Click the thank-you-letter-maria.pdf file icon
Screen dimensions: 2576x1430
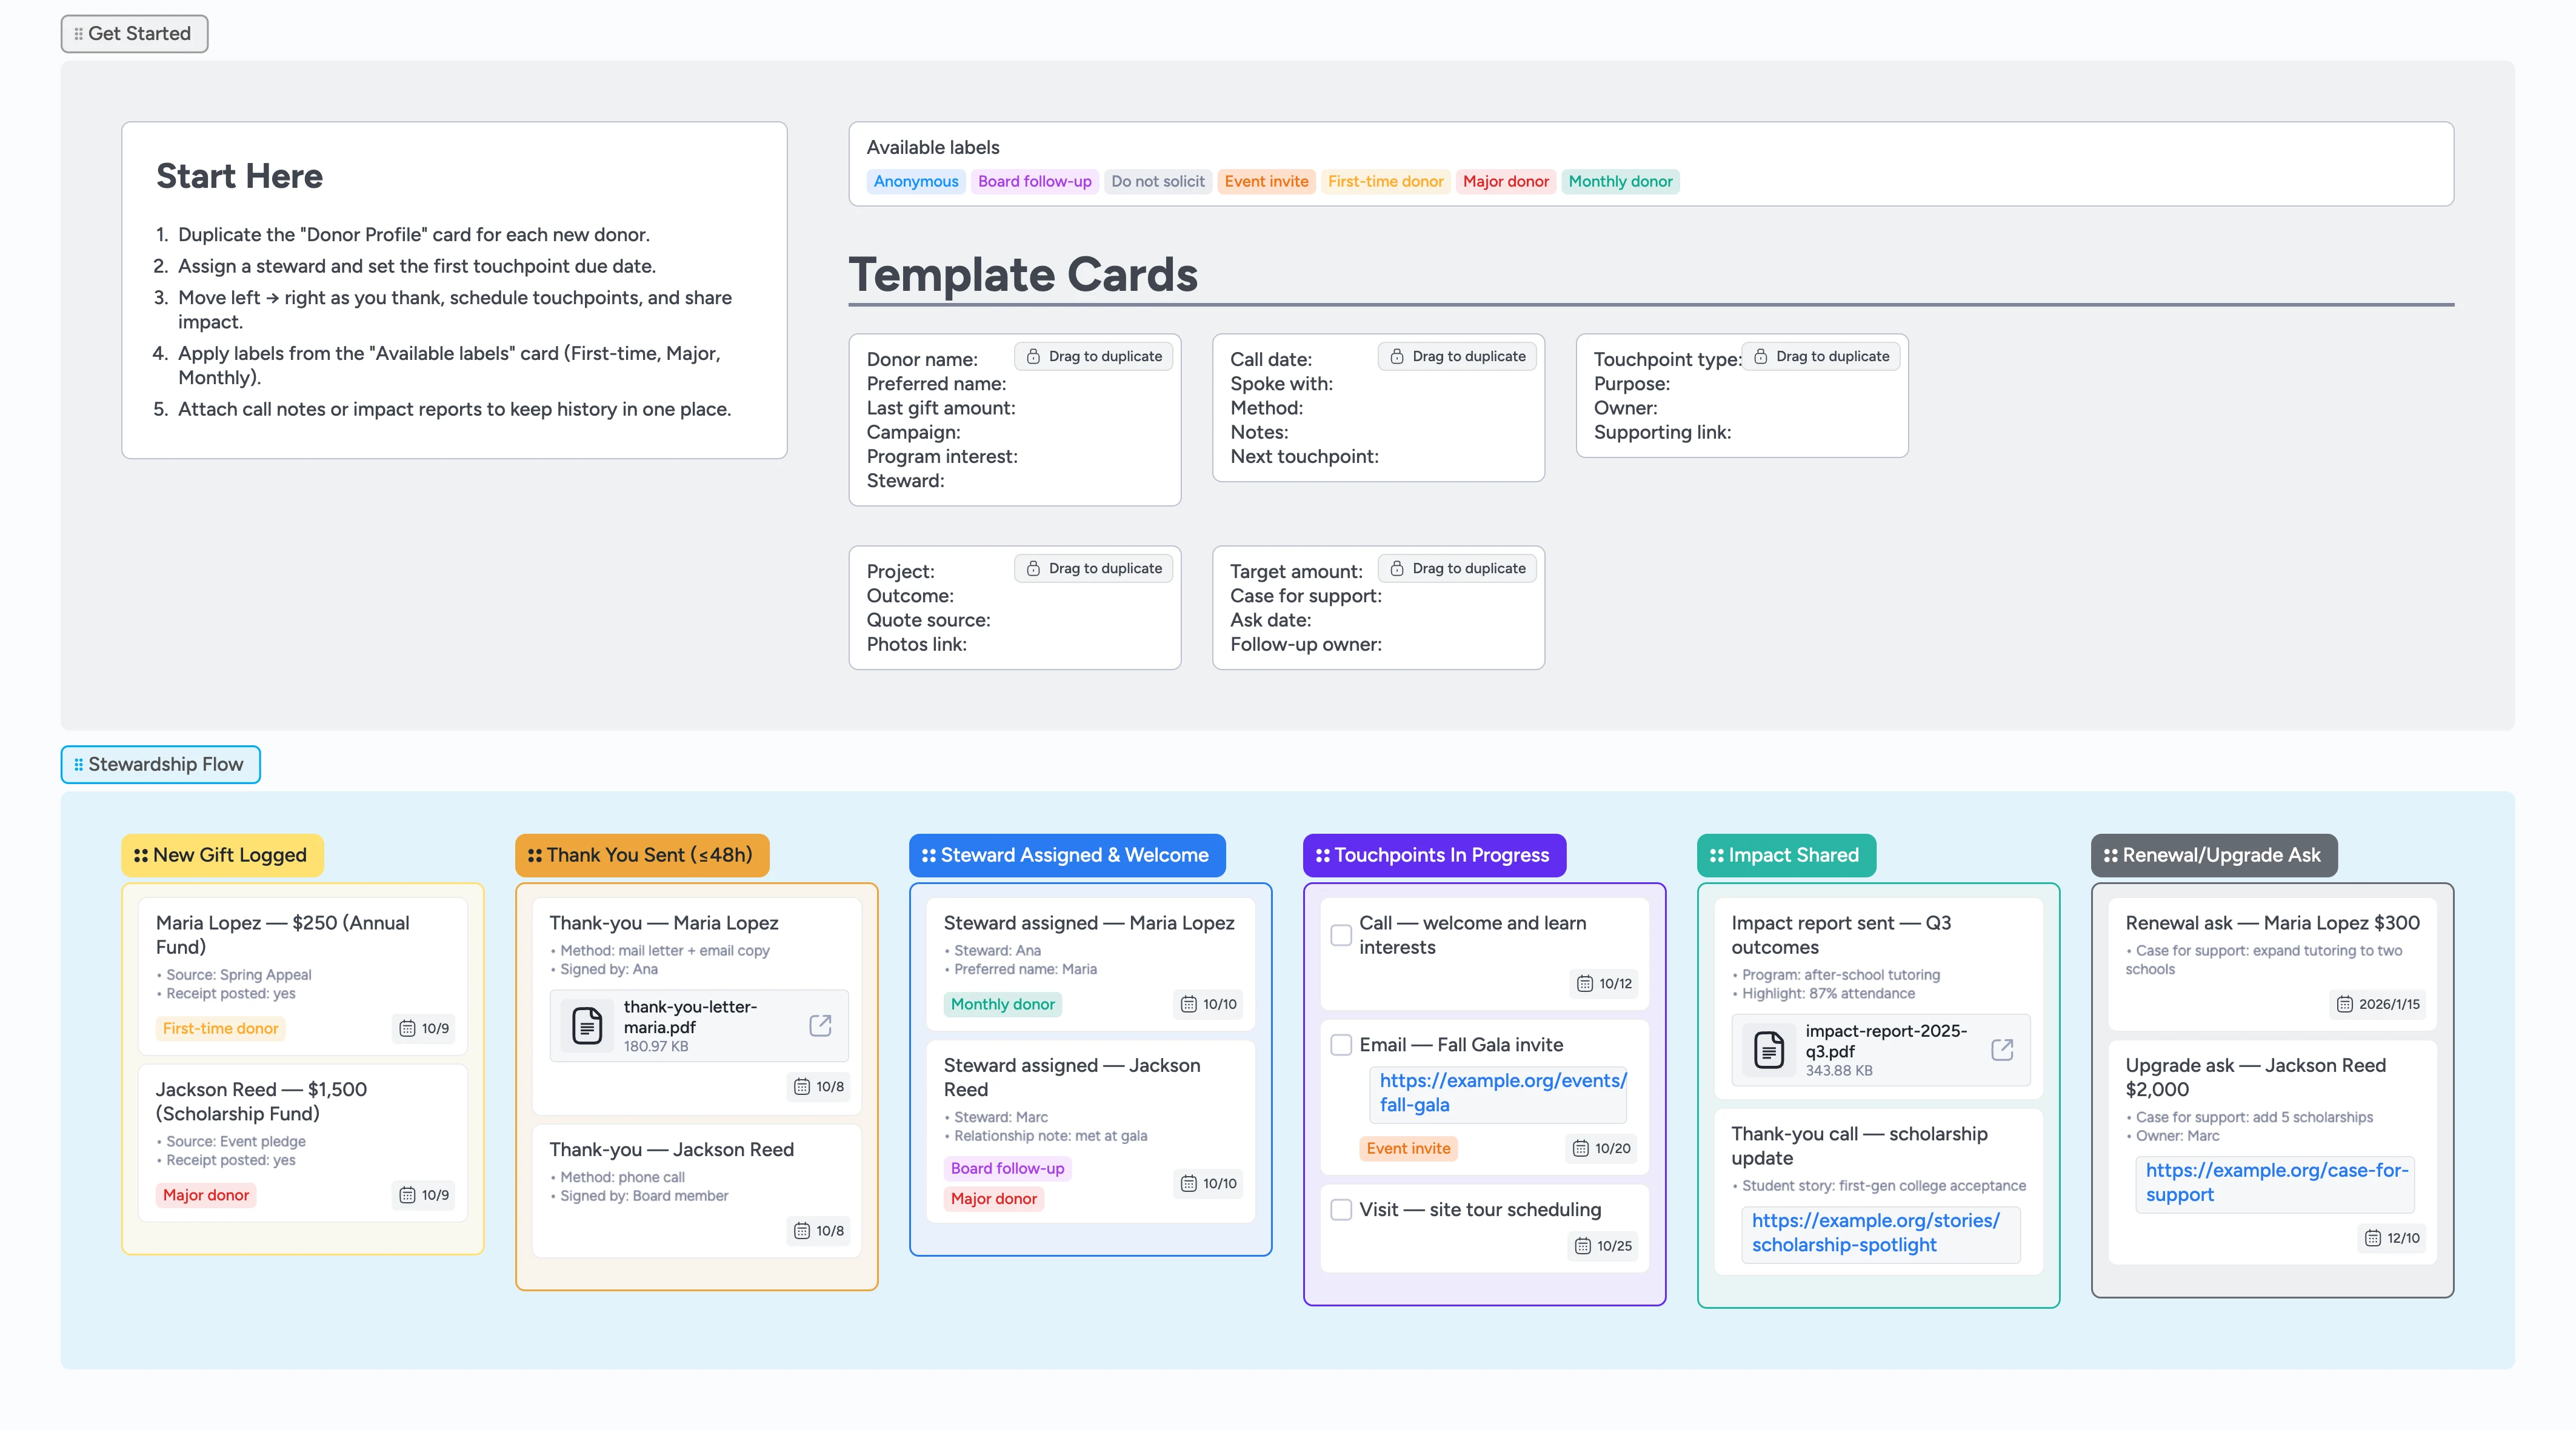point(587,1025)
